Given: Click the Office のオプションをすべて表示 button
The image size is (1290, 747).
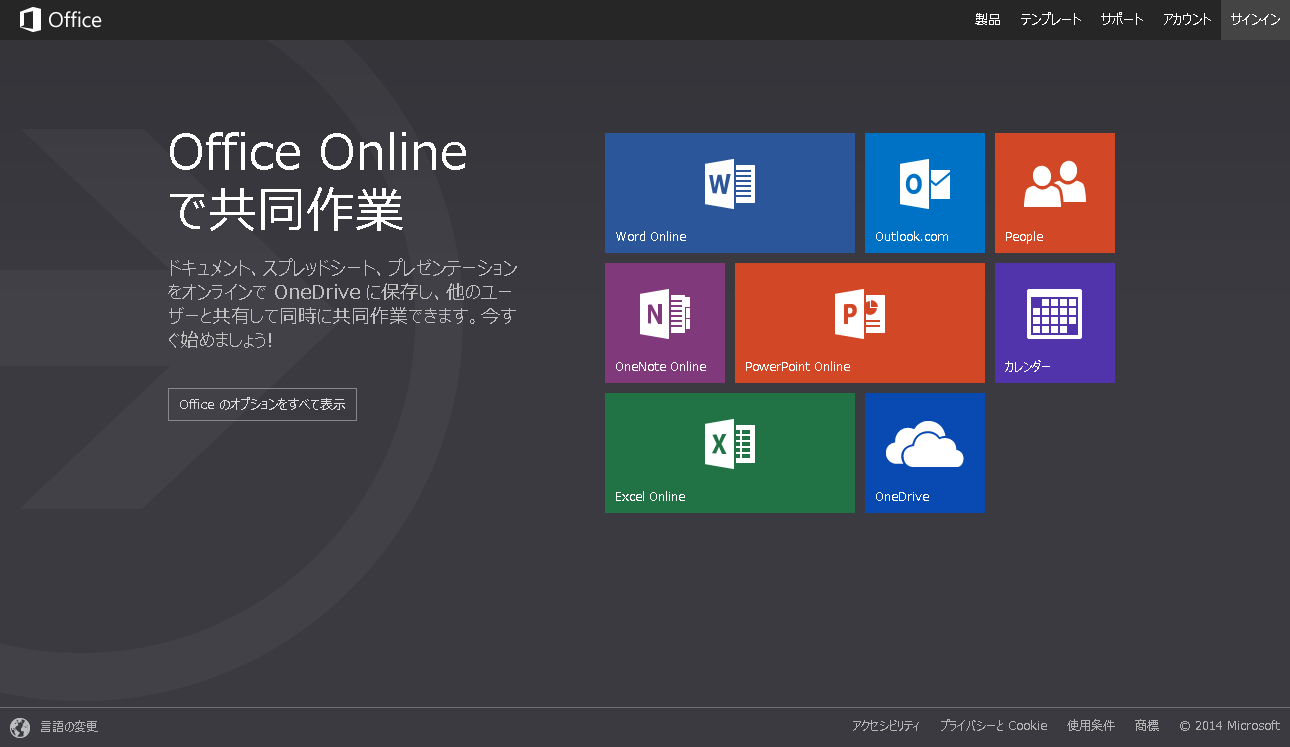Looking at the screenshot, I should [262, 405].
